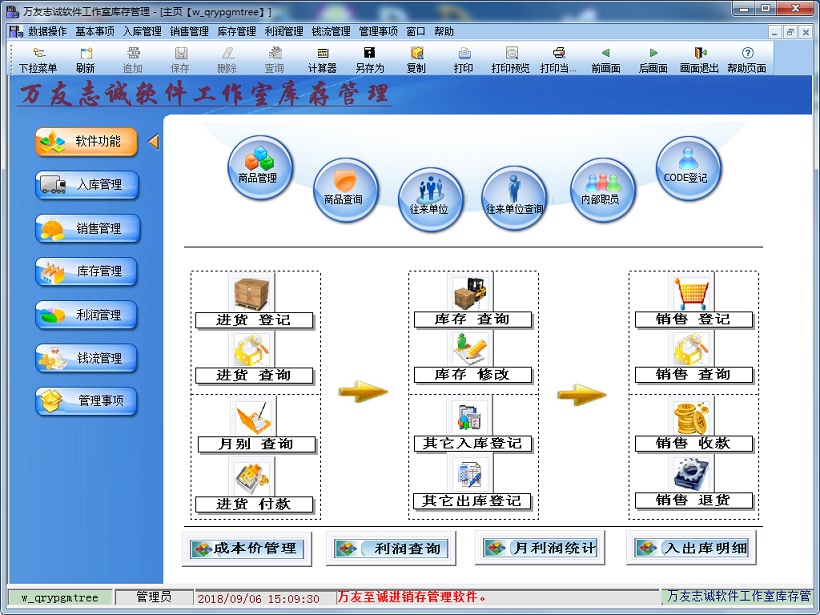Open the 库存管理 menu
This screenshot has height=615, width=820.
coord(236,31)
